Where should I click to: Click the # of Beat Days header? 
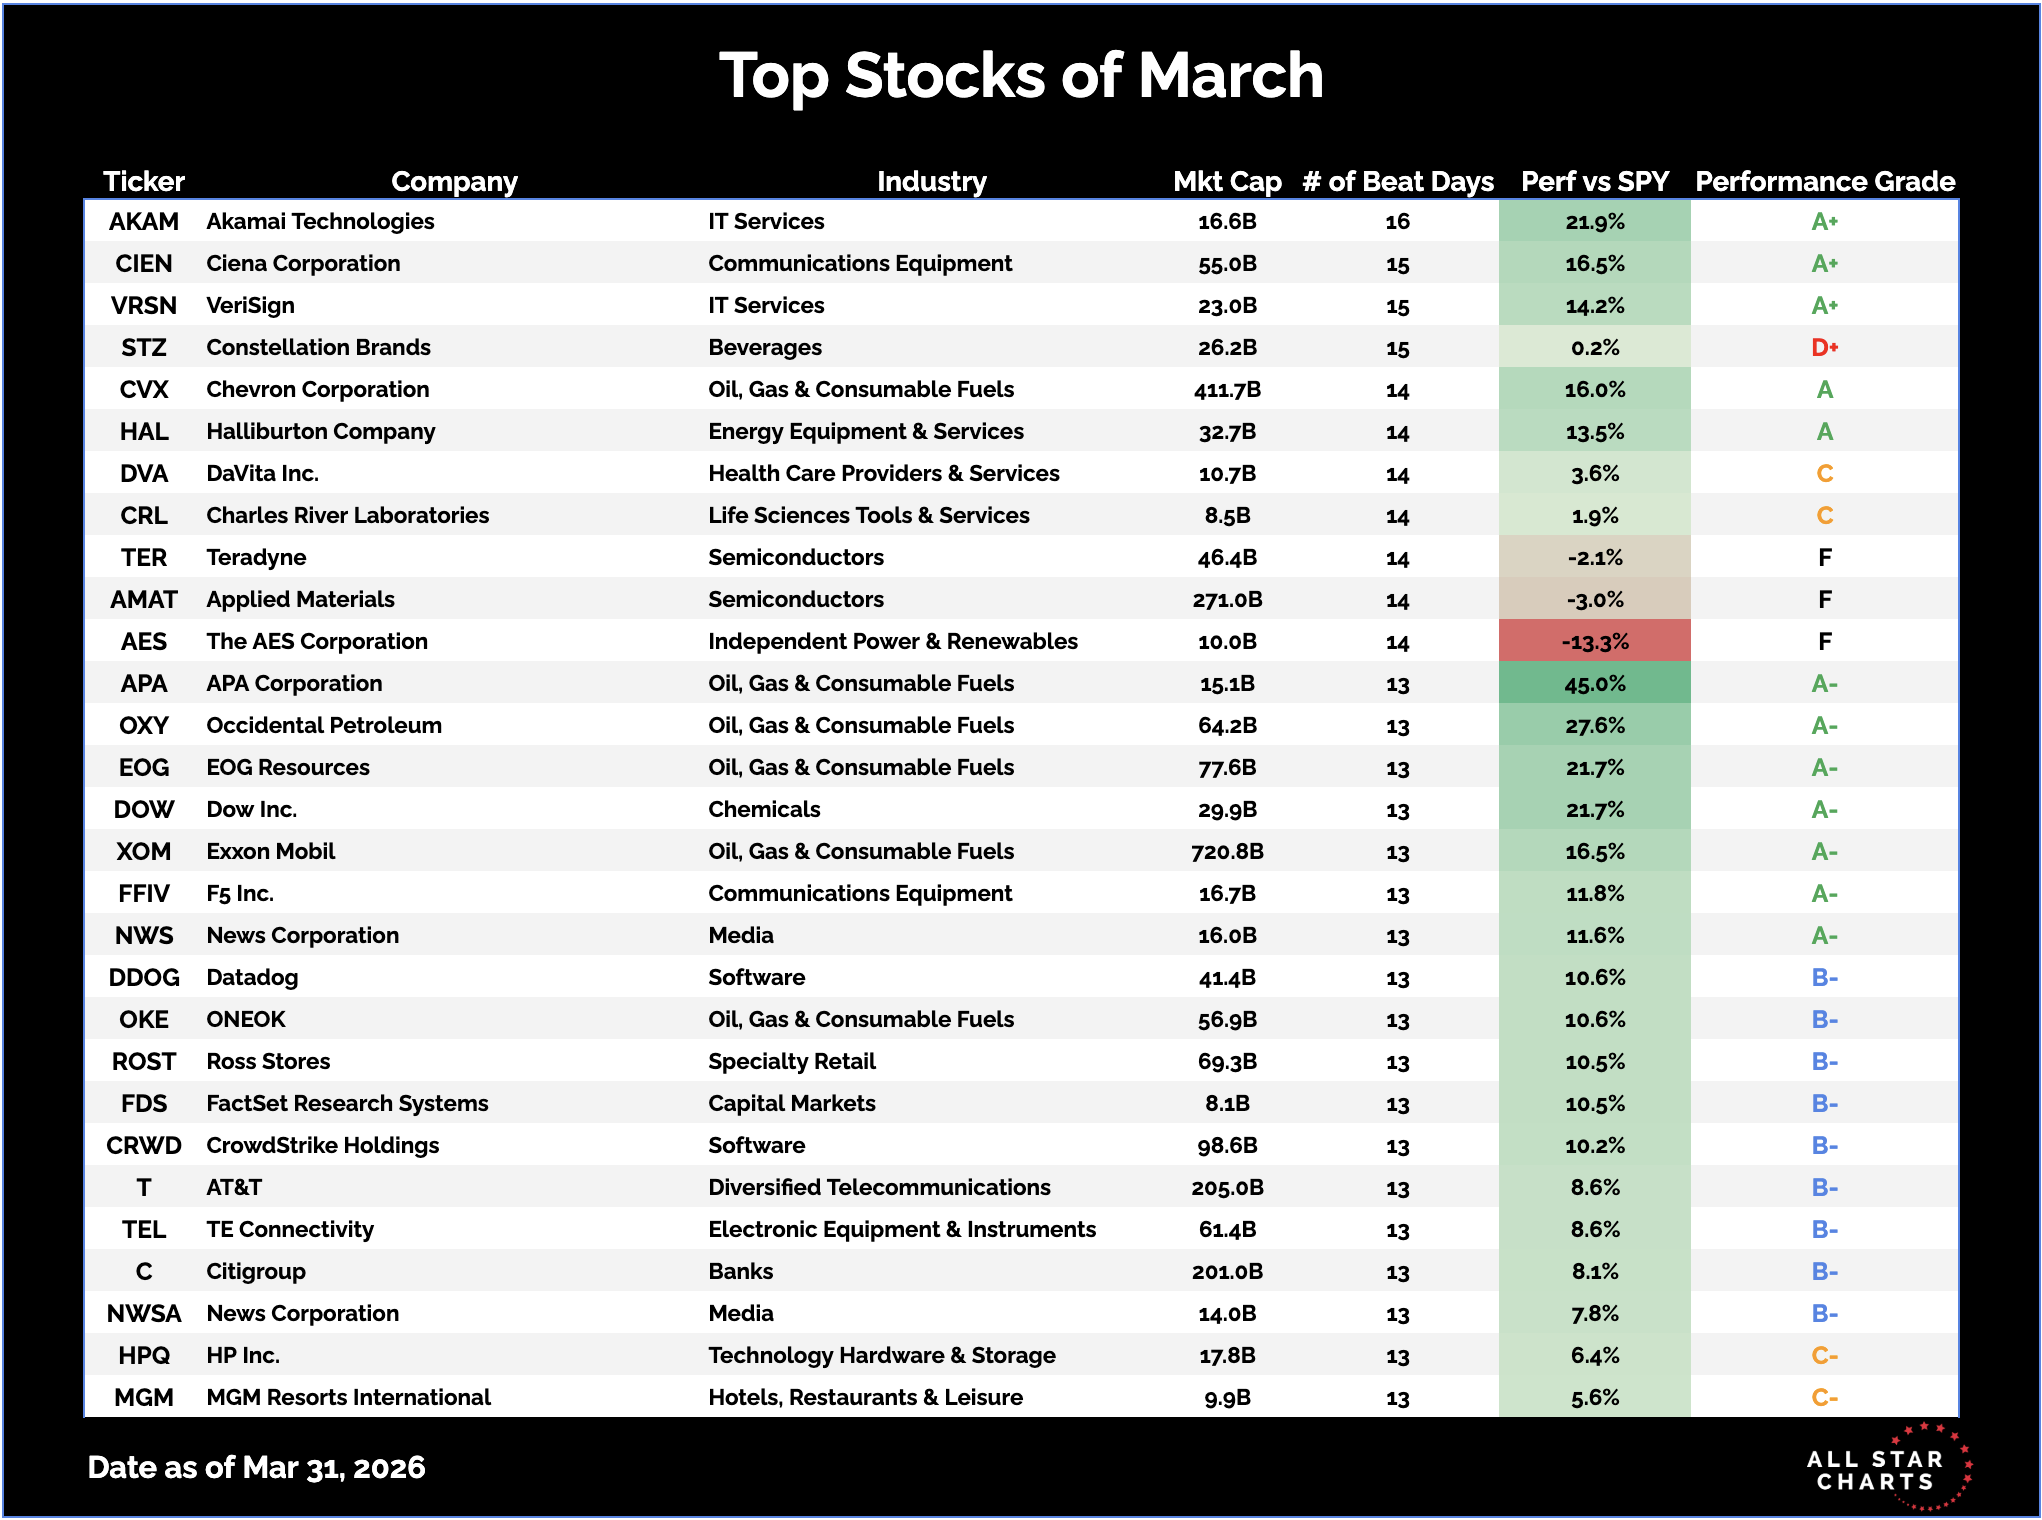(x=1397, y=181)
